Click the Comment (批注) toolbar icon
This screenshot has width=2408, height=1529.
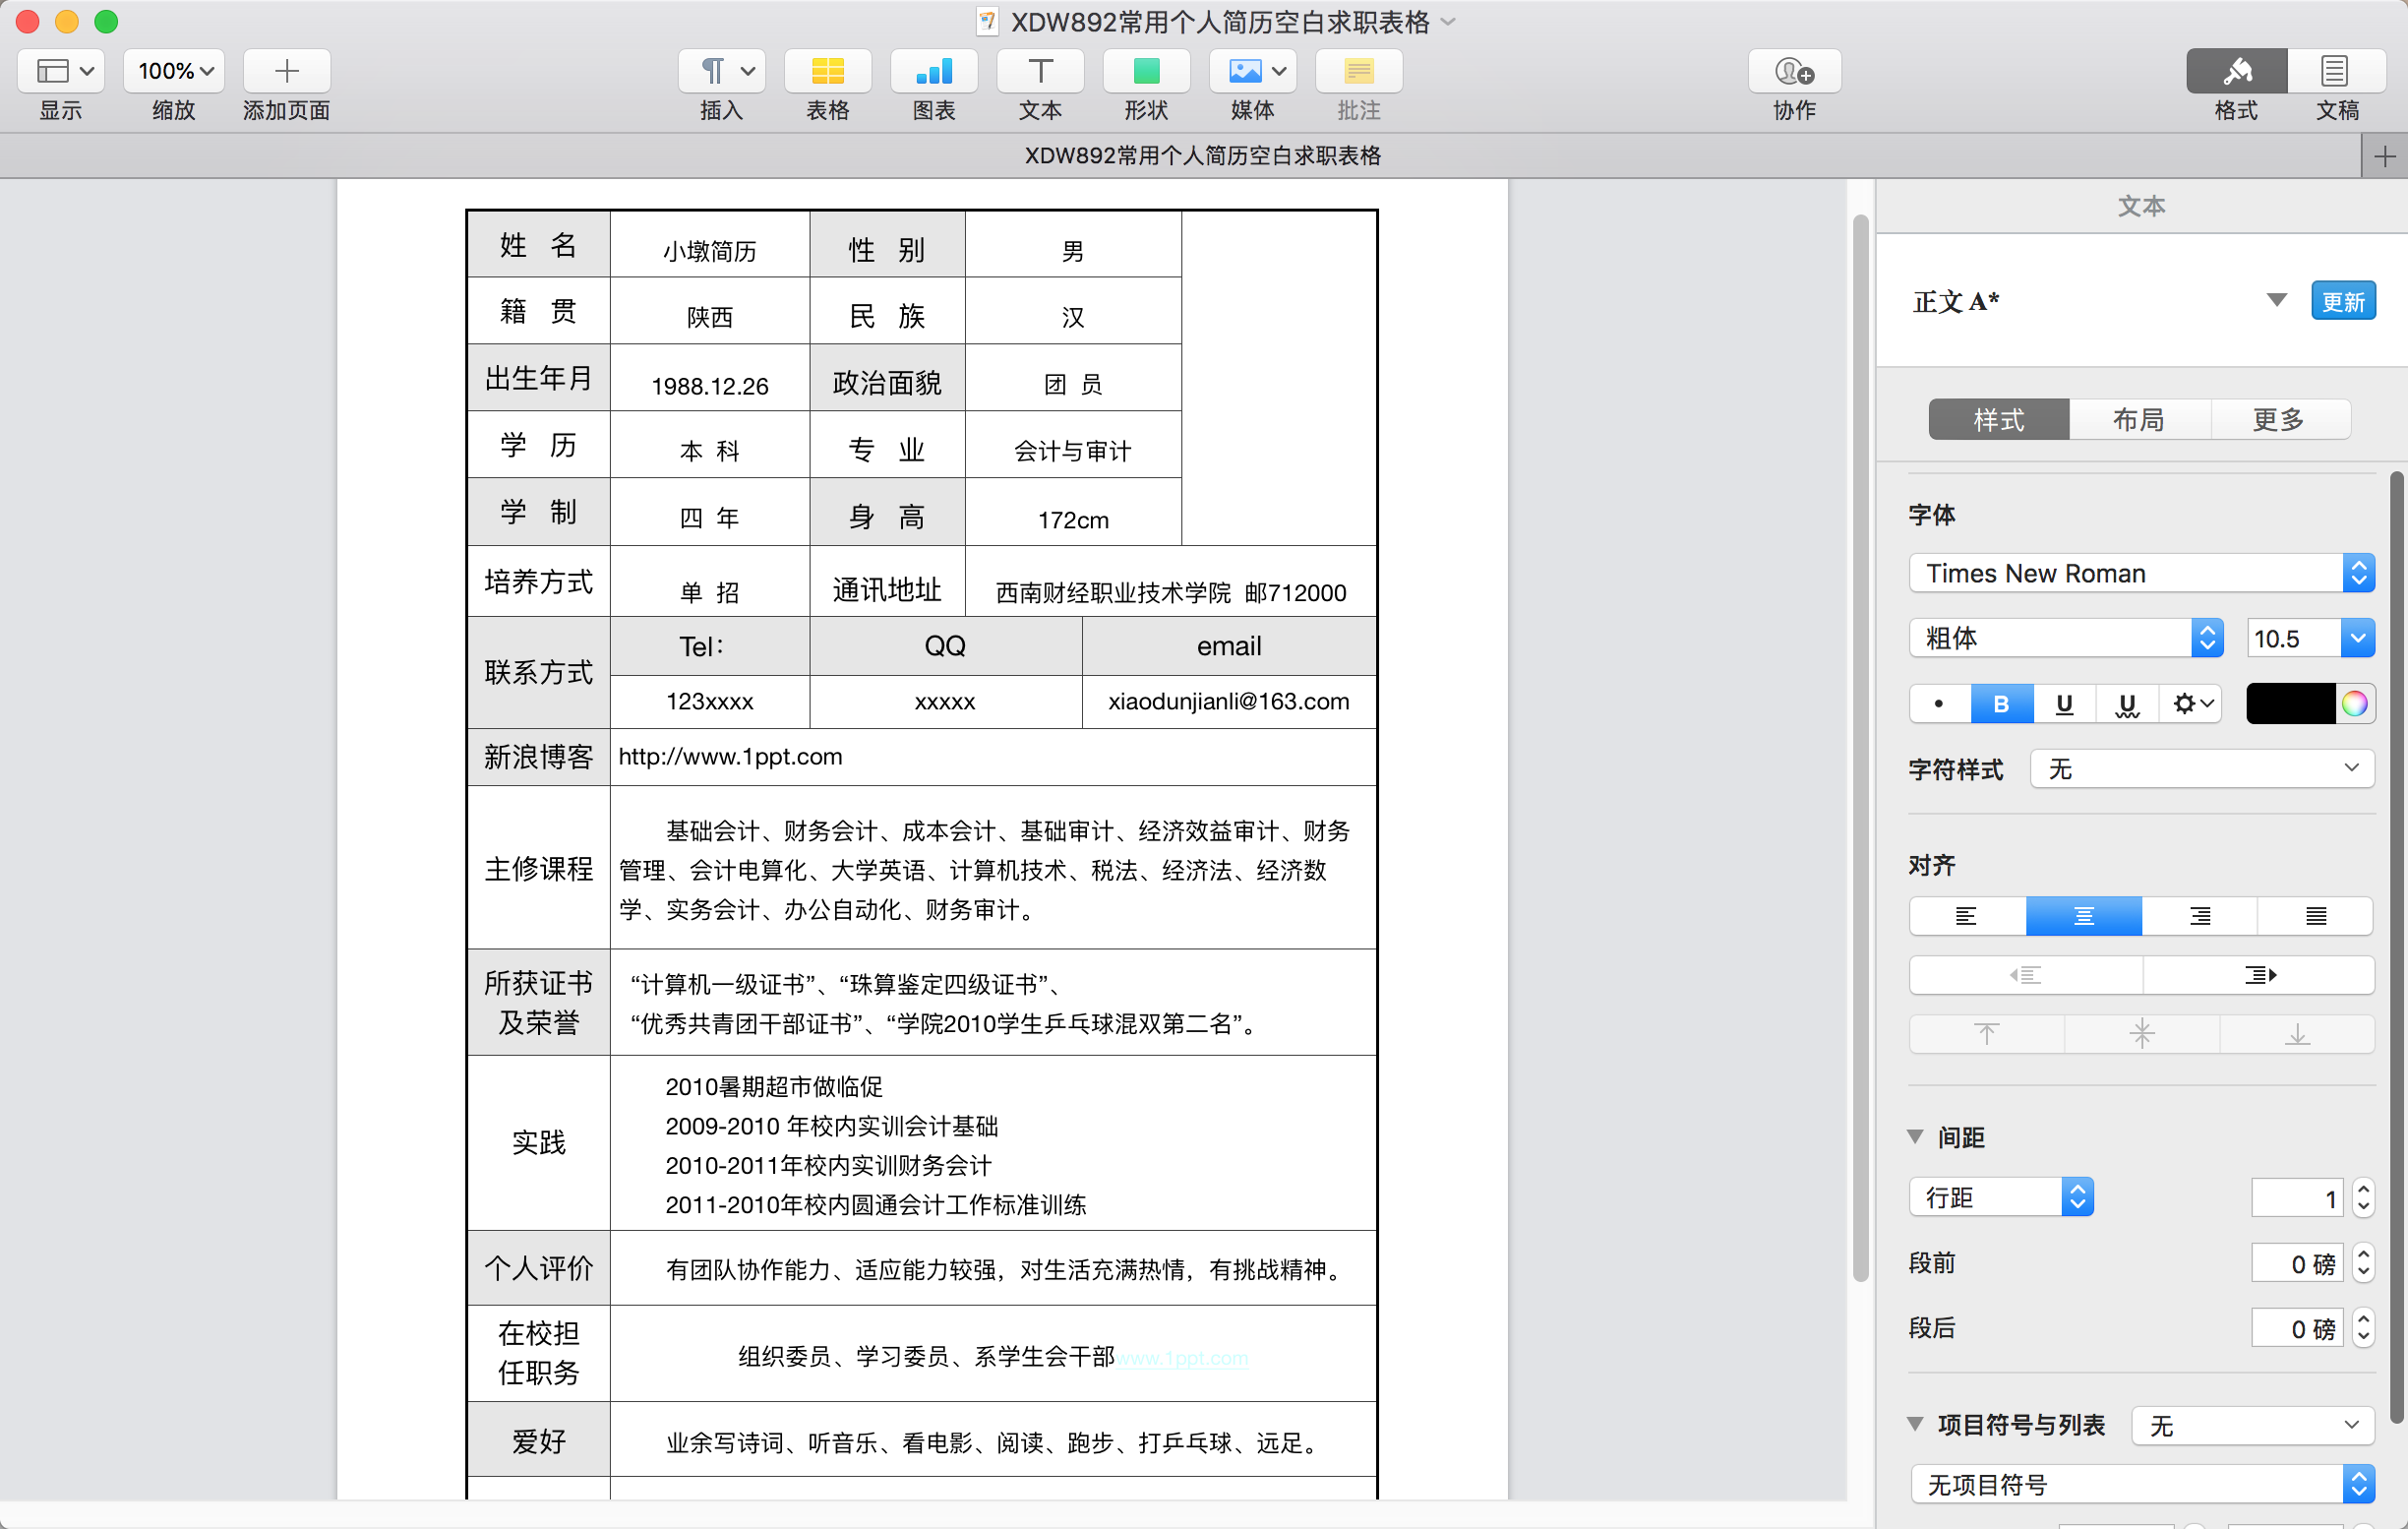[1358, 71]
